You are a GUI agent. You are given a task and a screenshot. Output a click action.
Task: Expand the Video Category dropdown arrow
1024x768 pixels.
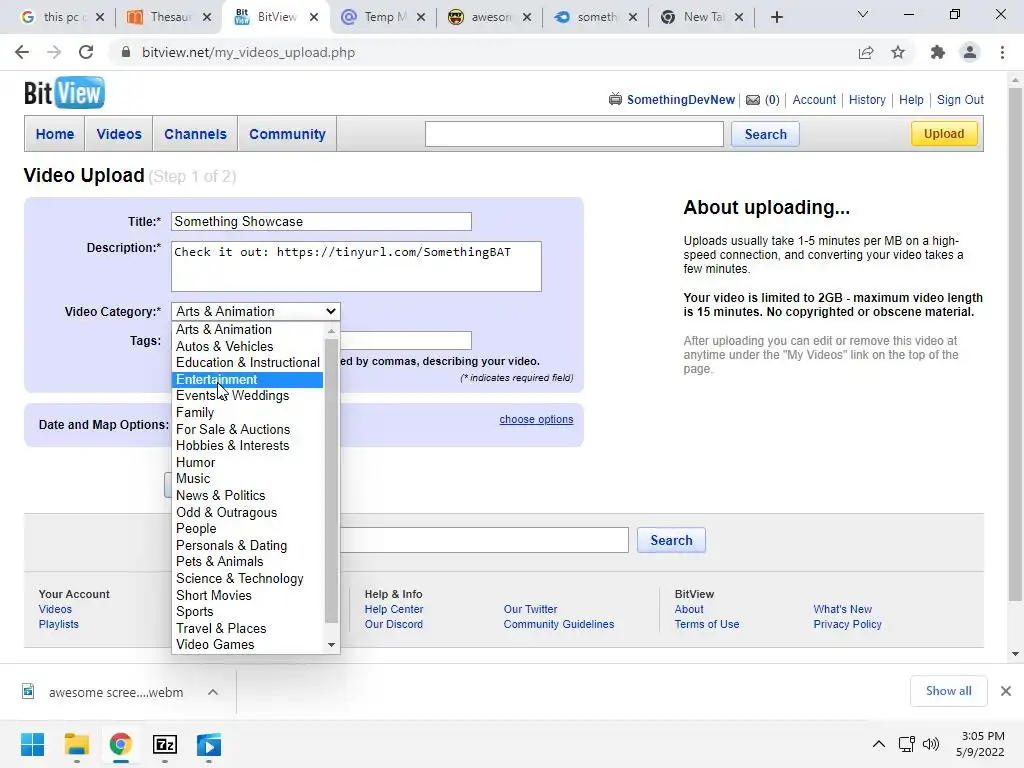330,312
